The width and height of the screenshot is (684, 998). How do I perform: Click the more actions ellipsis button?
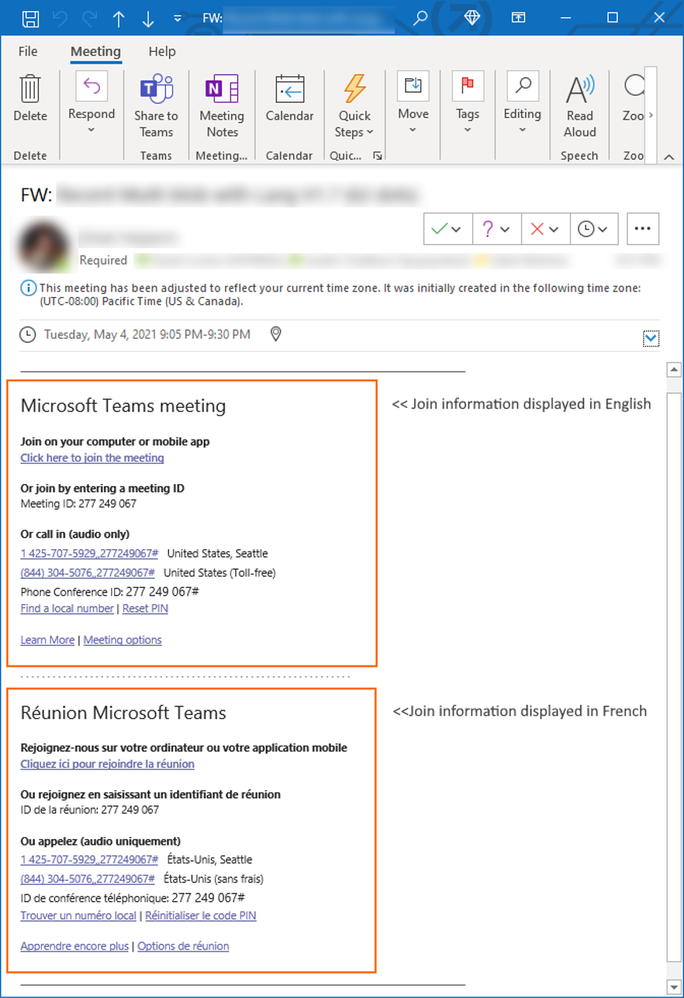[642, 229]
